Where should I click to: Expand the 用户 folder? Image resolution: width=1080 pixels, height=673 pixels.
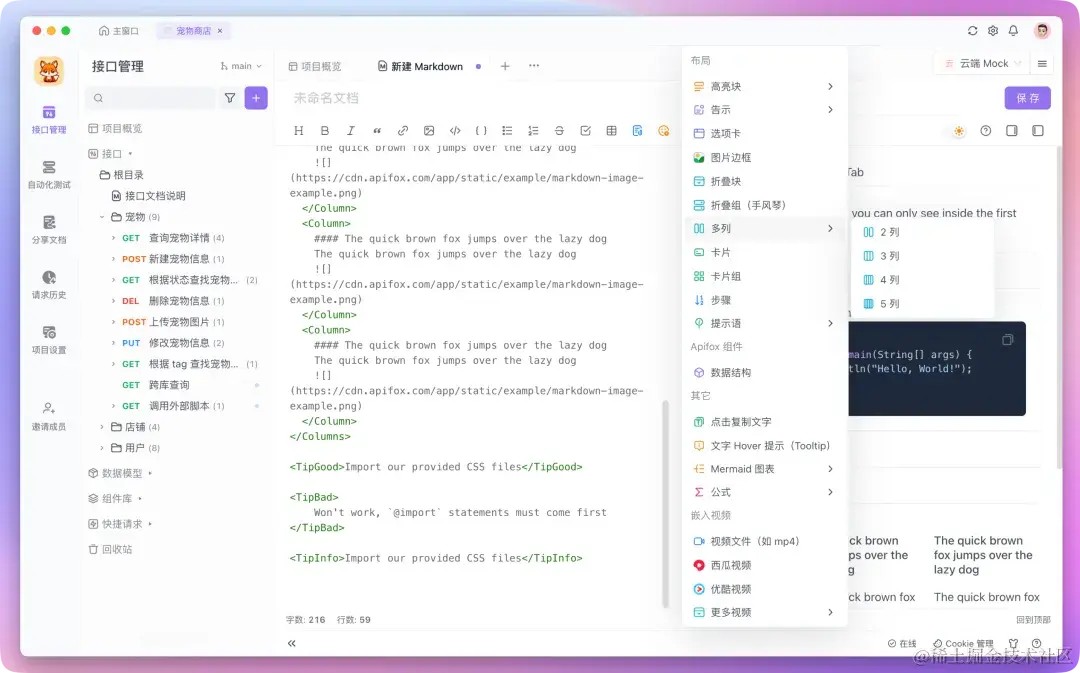point(102,448)
